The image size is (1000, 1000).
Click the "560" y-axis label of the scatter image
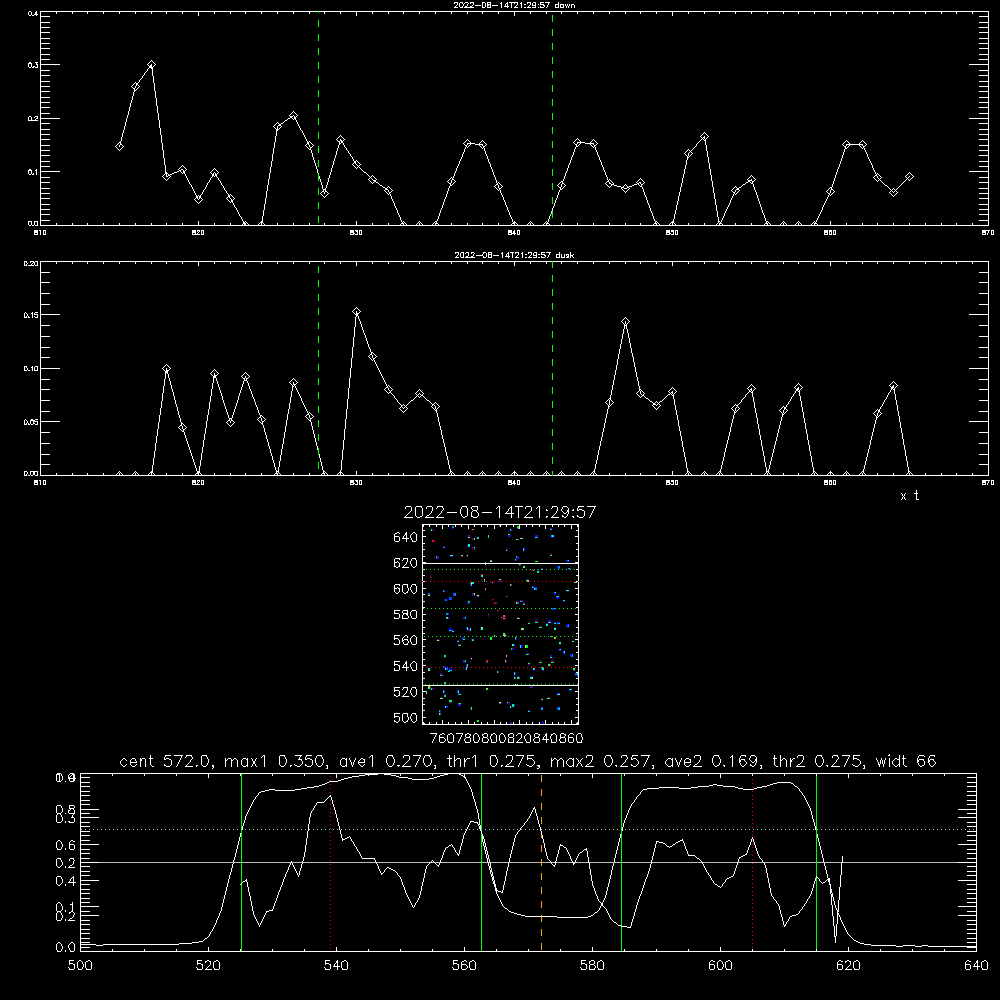[x=406, y=640]
